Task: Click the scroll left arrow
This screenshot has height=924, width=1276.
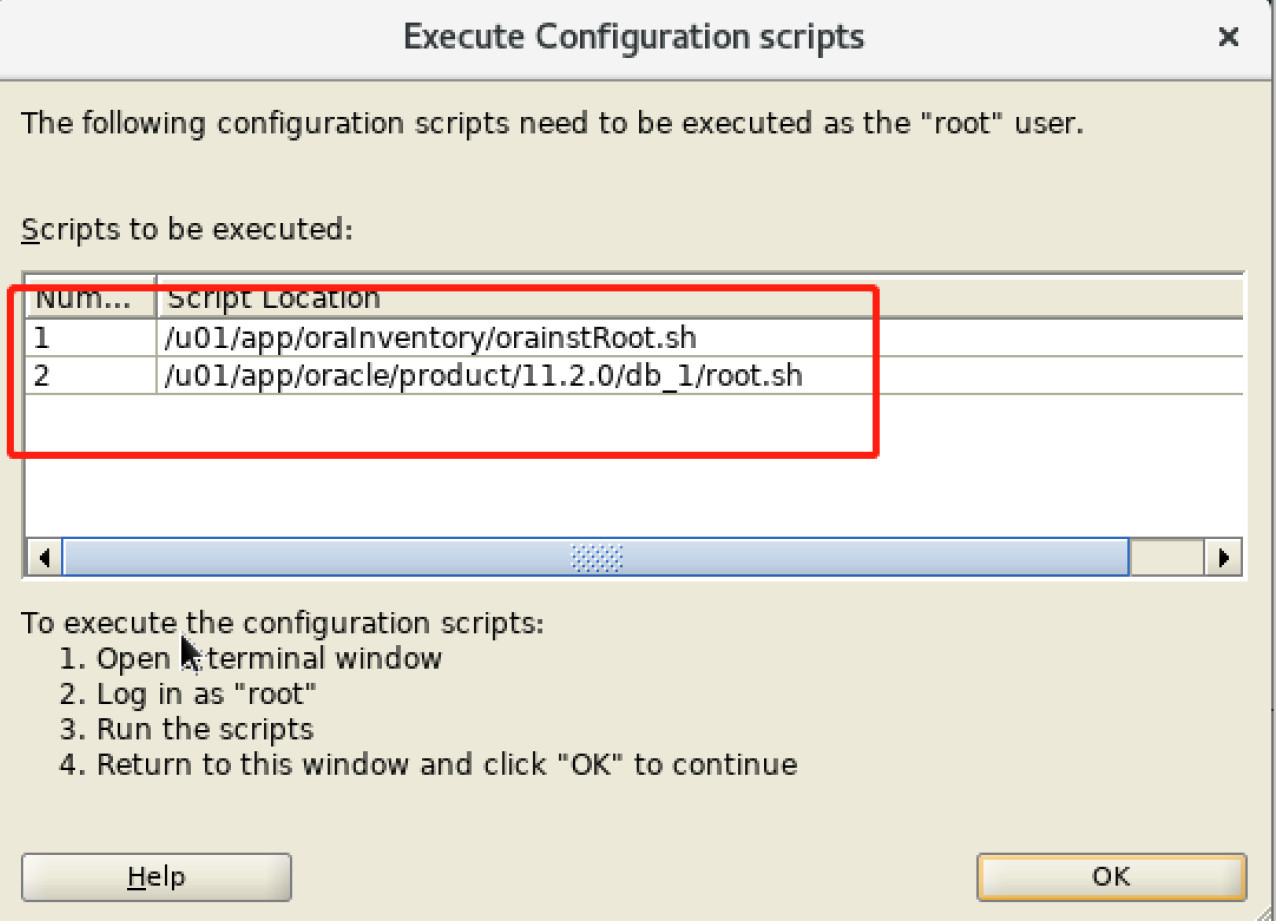Action: 43,557
